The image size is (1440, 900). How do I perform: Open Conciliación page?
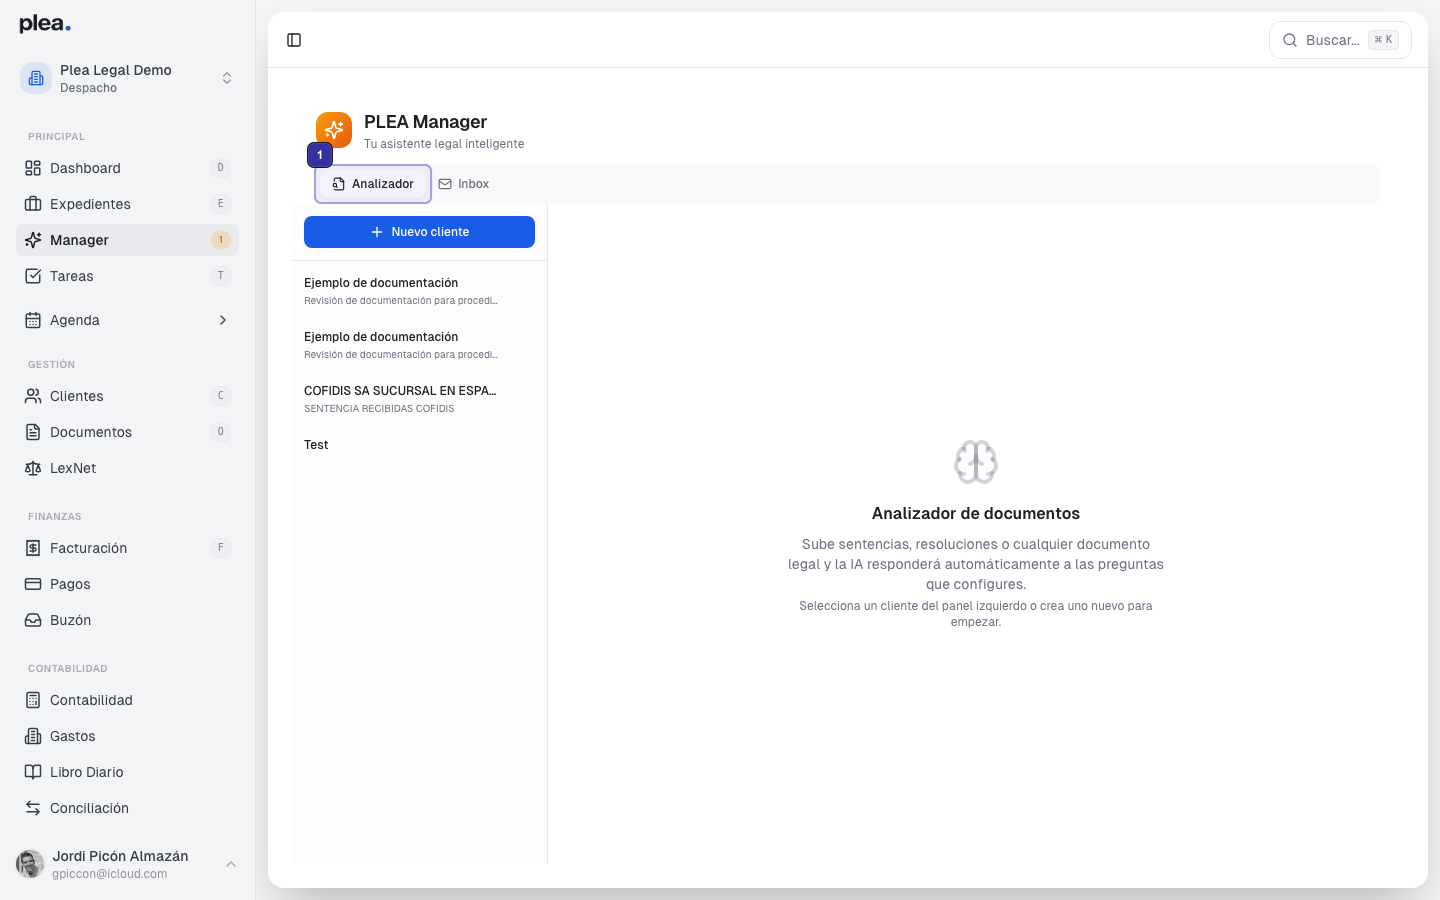click(x=127, y=808)
